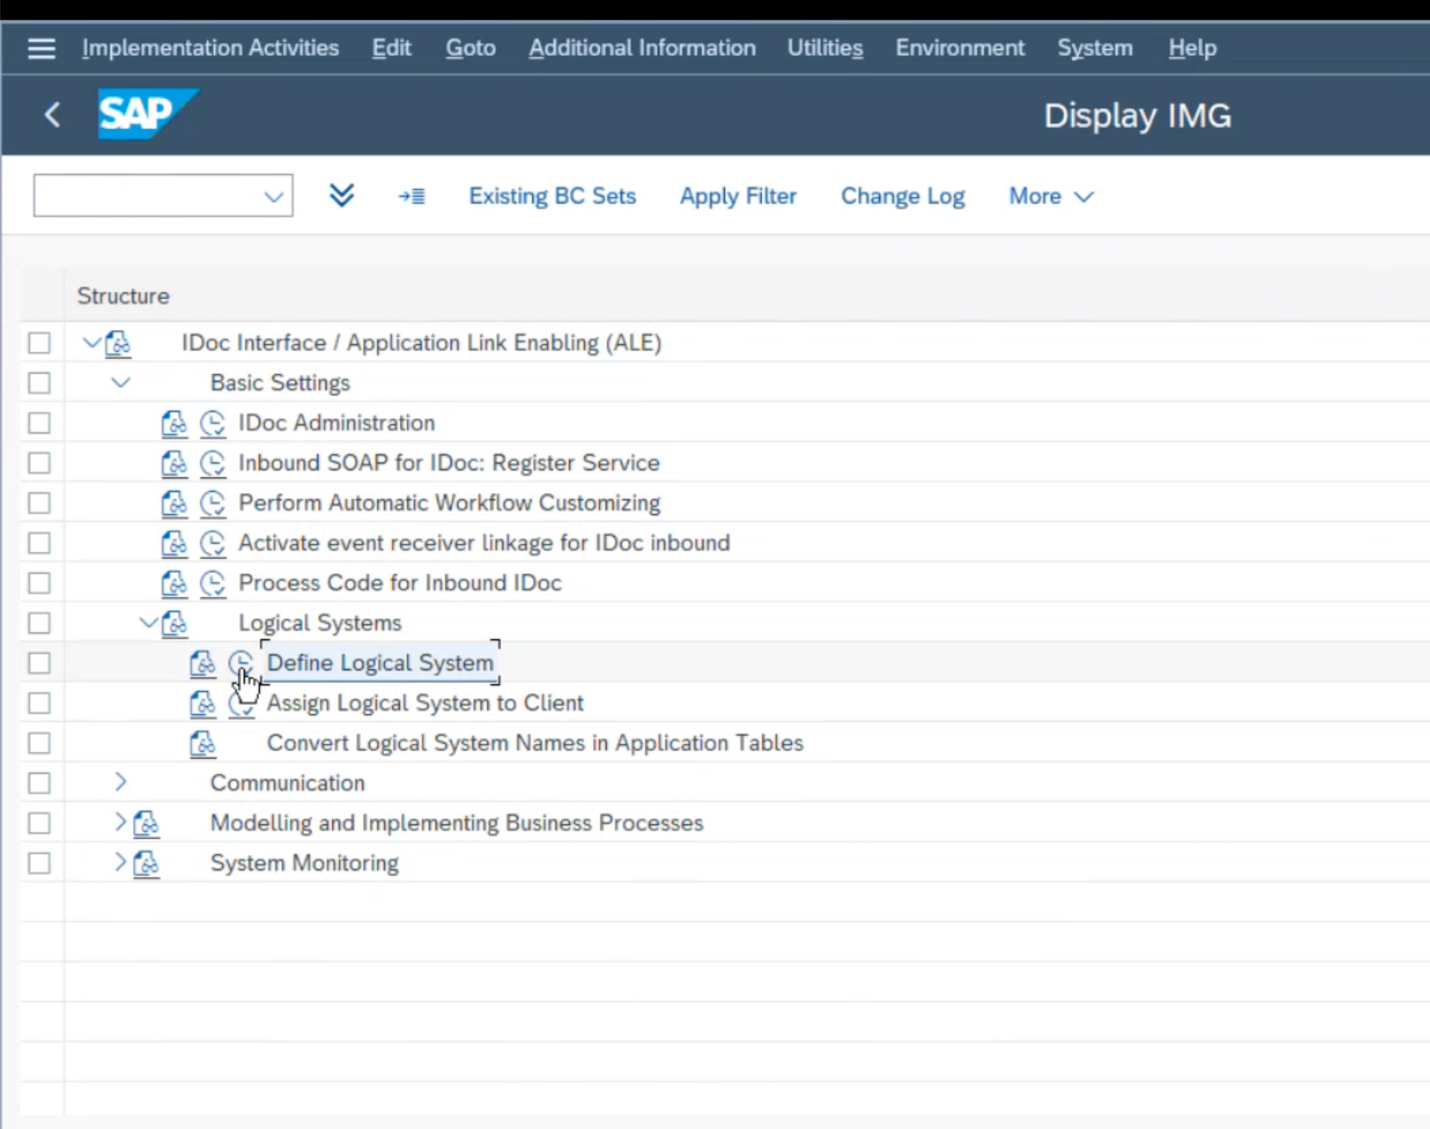Click the SAP logo
Screen dimensions: 1430x1129
[x=147, y=114]
